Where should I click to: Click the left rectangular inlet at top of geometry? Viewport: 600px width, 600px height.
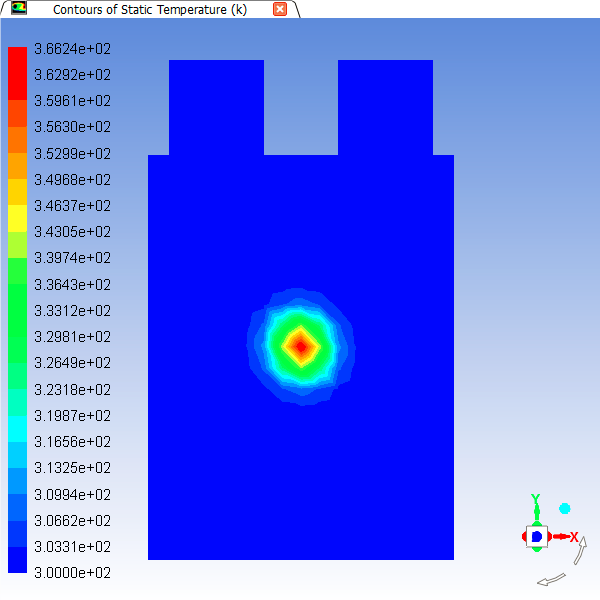pos(216,107)
